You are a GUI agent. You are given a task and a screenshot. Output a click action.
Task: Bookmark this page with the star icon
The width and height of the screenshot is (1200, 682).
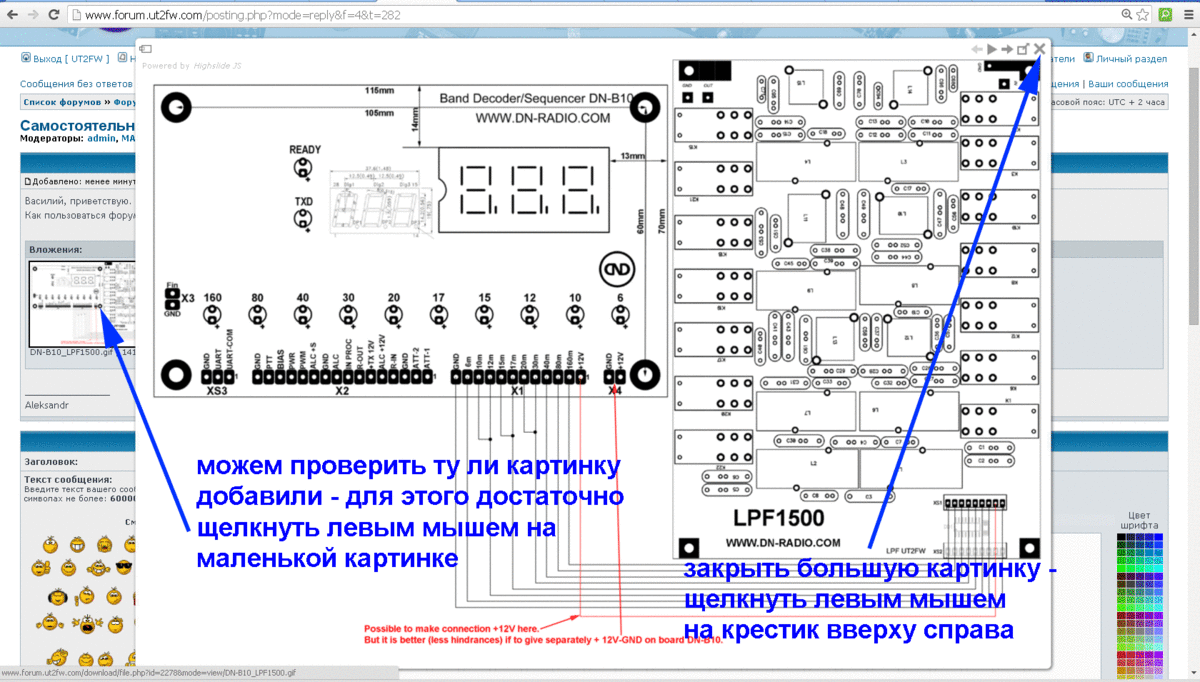click(1144, 15)
